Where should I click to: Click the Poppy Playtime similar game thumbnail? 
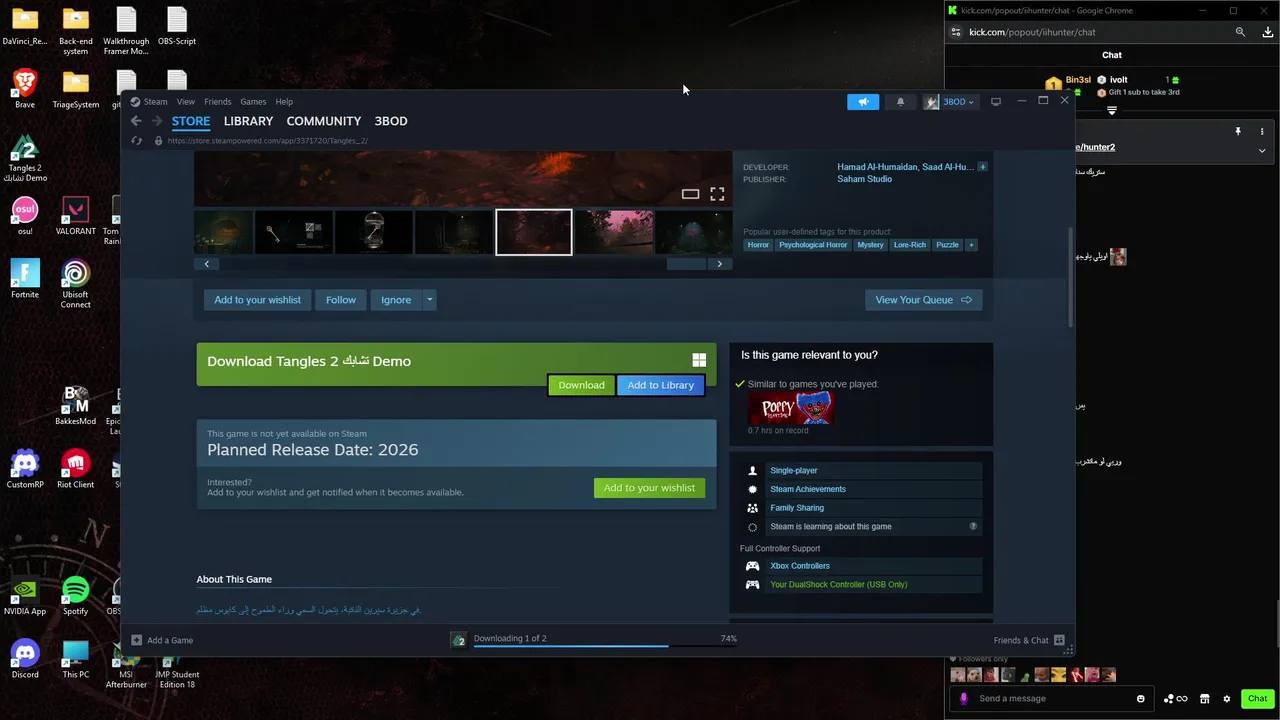[791, 408]
